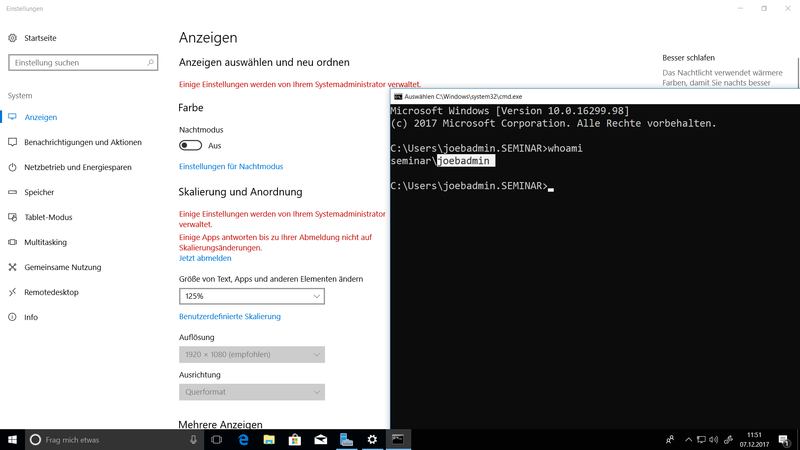Image resolution: width=800 pixels, height=450 pixels.
Task: Click the cmd.exe title bar icon
Action: 398,96
